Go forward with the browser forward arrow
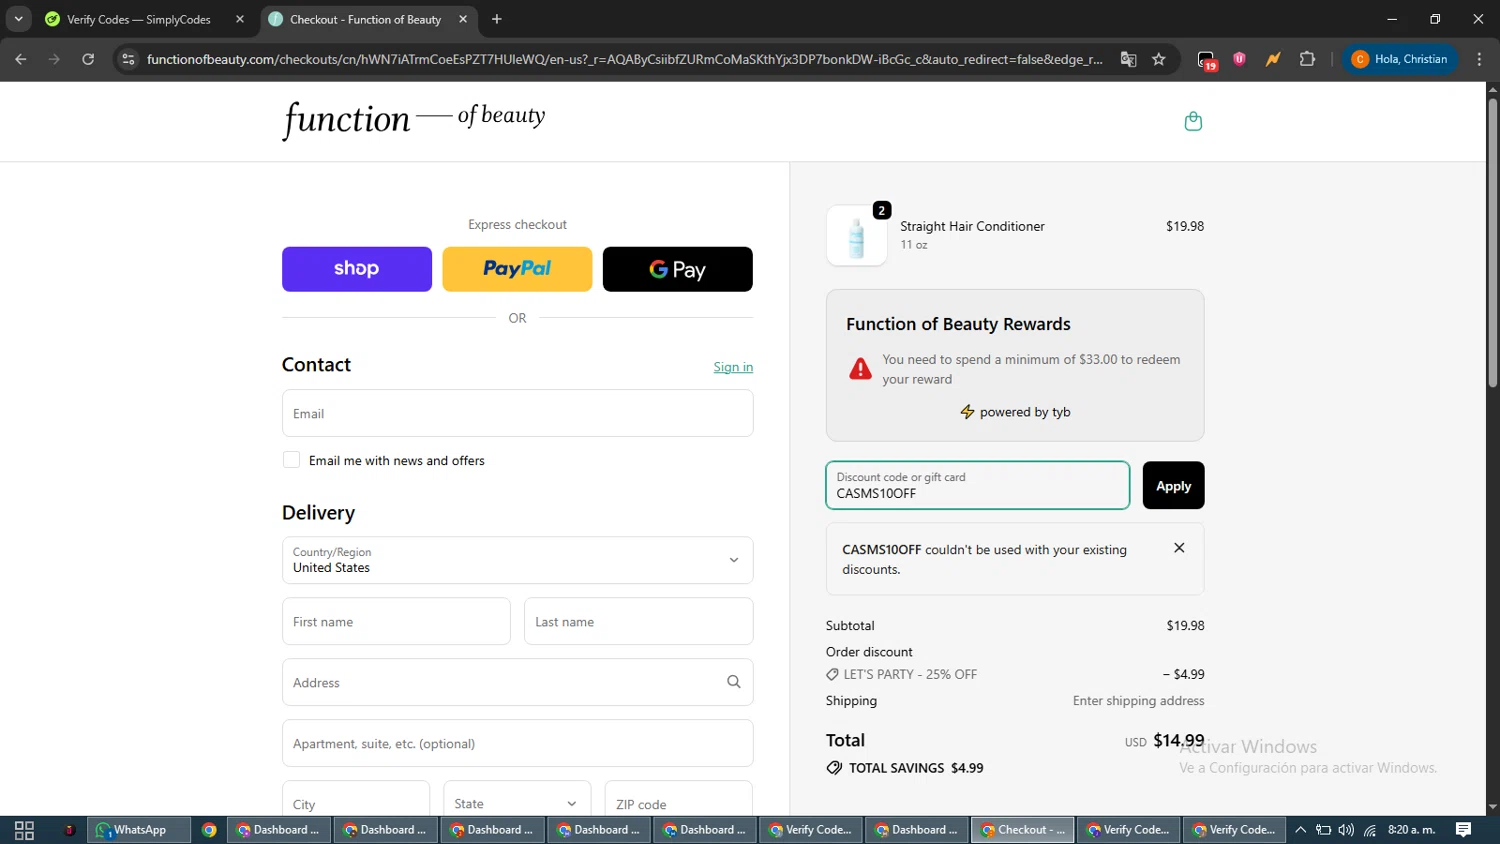This screenshot has height=844, width=1500. click(x=54, y=59)
